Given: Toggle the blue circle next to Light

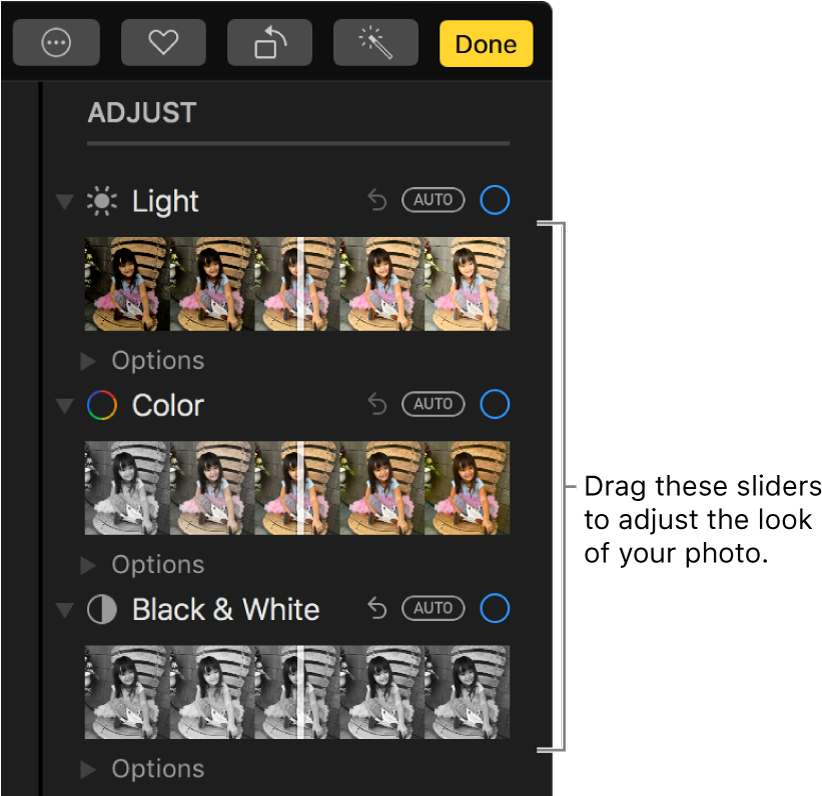Looking at the screenshot, I should click(x=494, y=200).
